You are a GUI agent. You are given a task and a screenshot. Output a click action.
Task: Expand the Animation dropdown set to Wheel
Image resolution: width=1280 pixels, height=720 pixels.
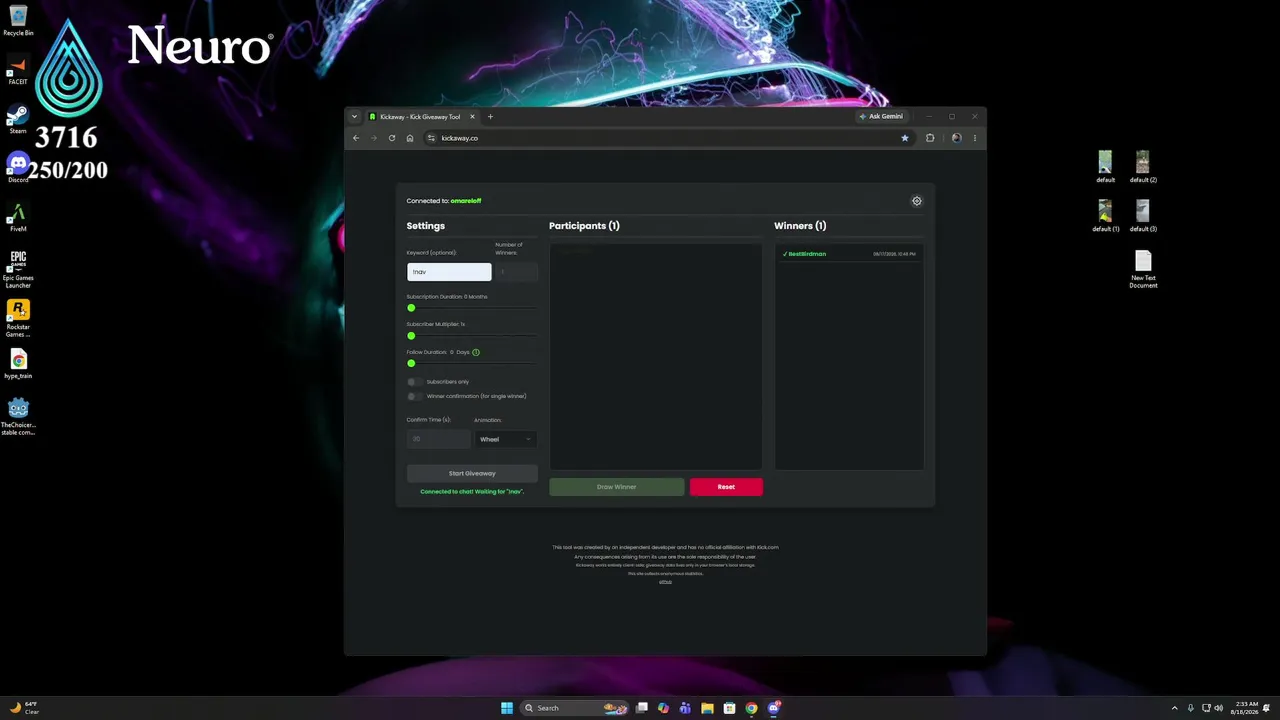pyautogui.click(x=505, y=439)
